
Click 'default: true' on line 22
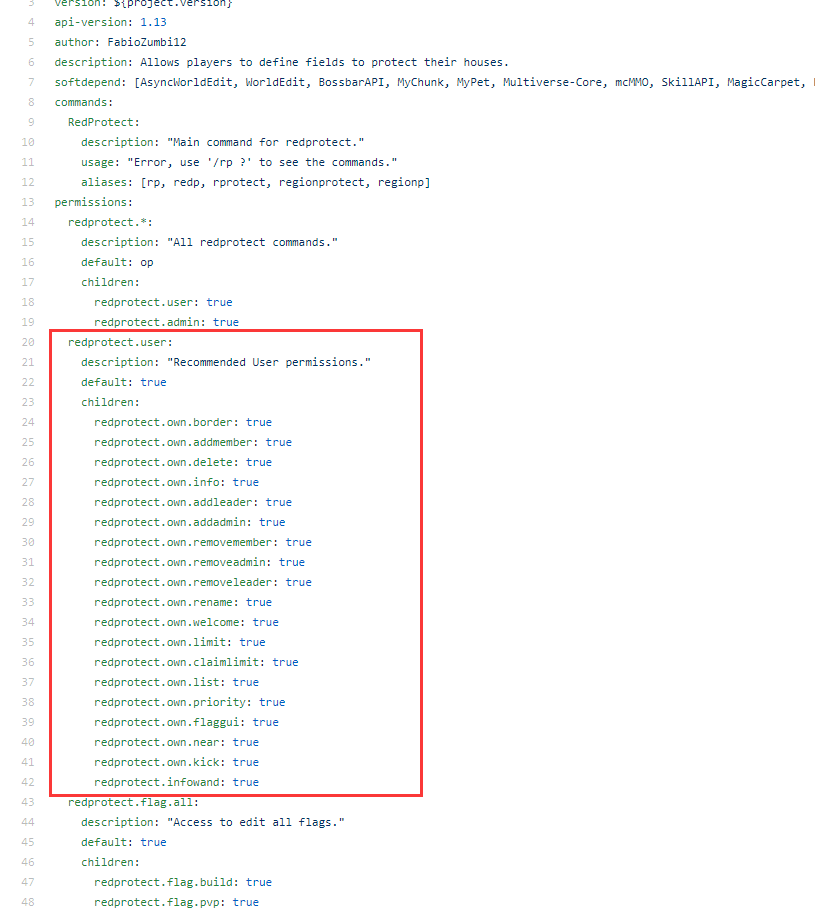[123, 382]
